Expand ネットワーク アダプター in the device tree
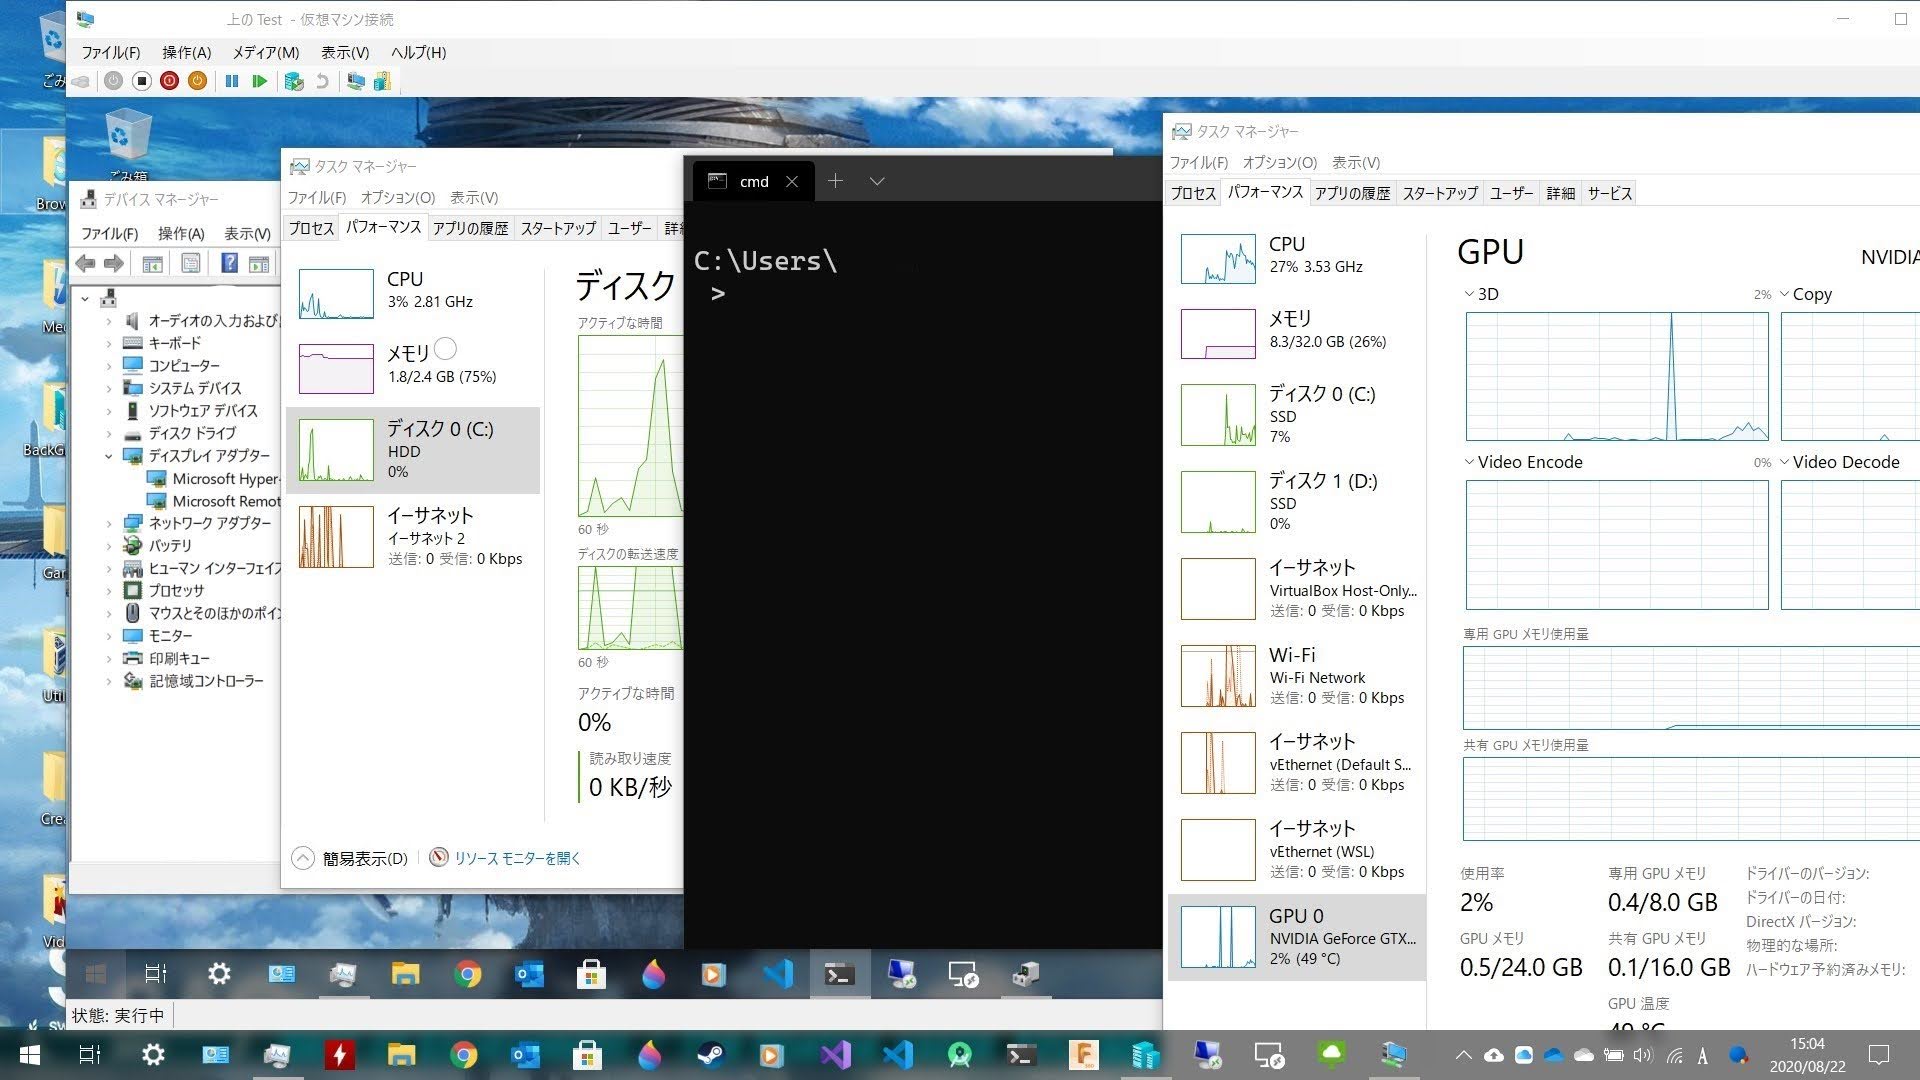Screen dimensions: 1920x1080 coord(110,523)
